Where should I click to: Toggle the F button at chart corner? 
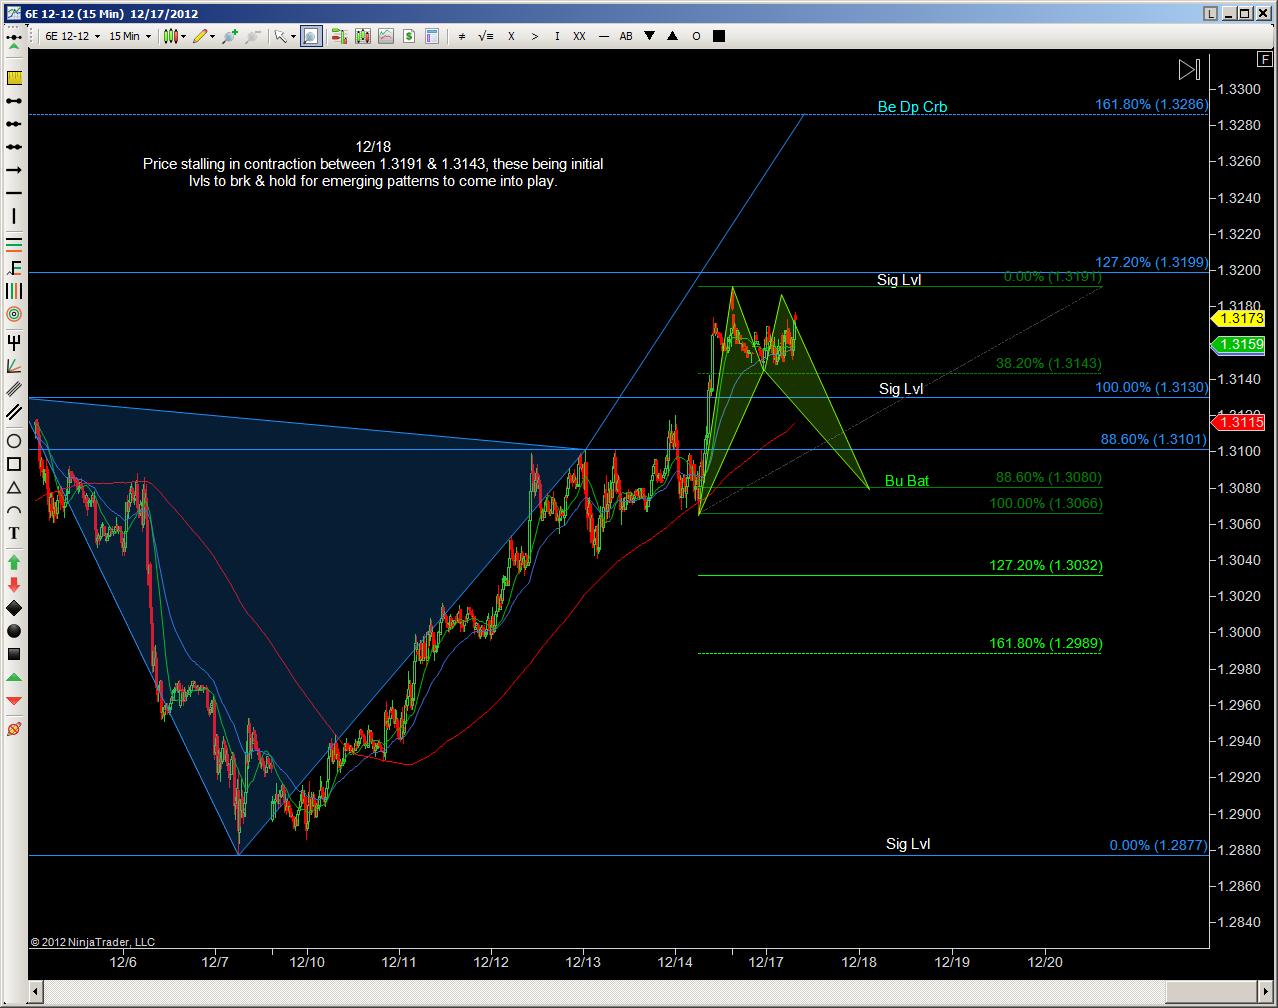1266,60
